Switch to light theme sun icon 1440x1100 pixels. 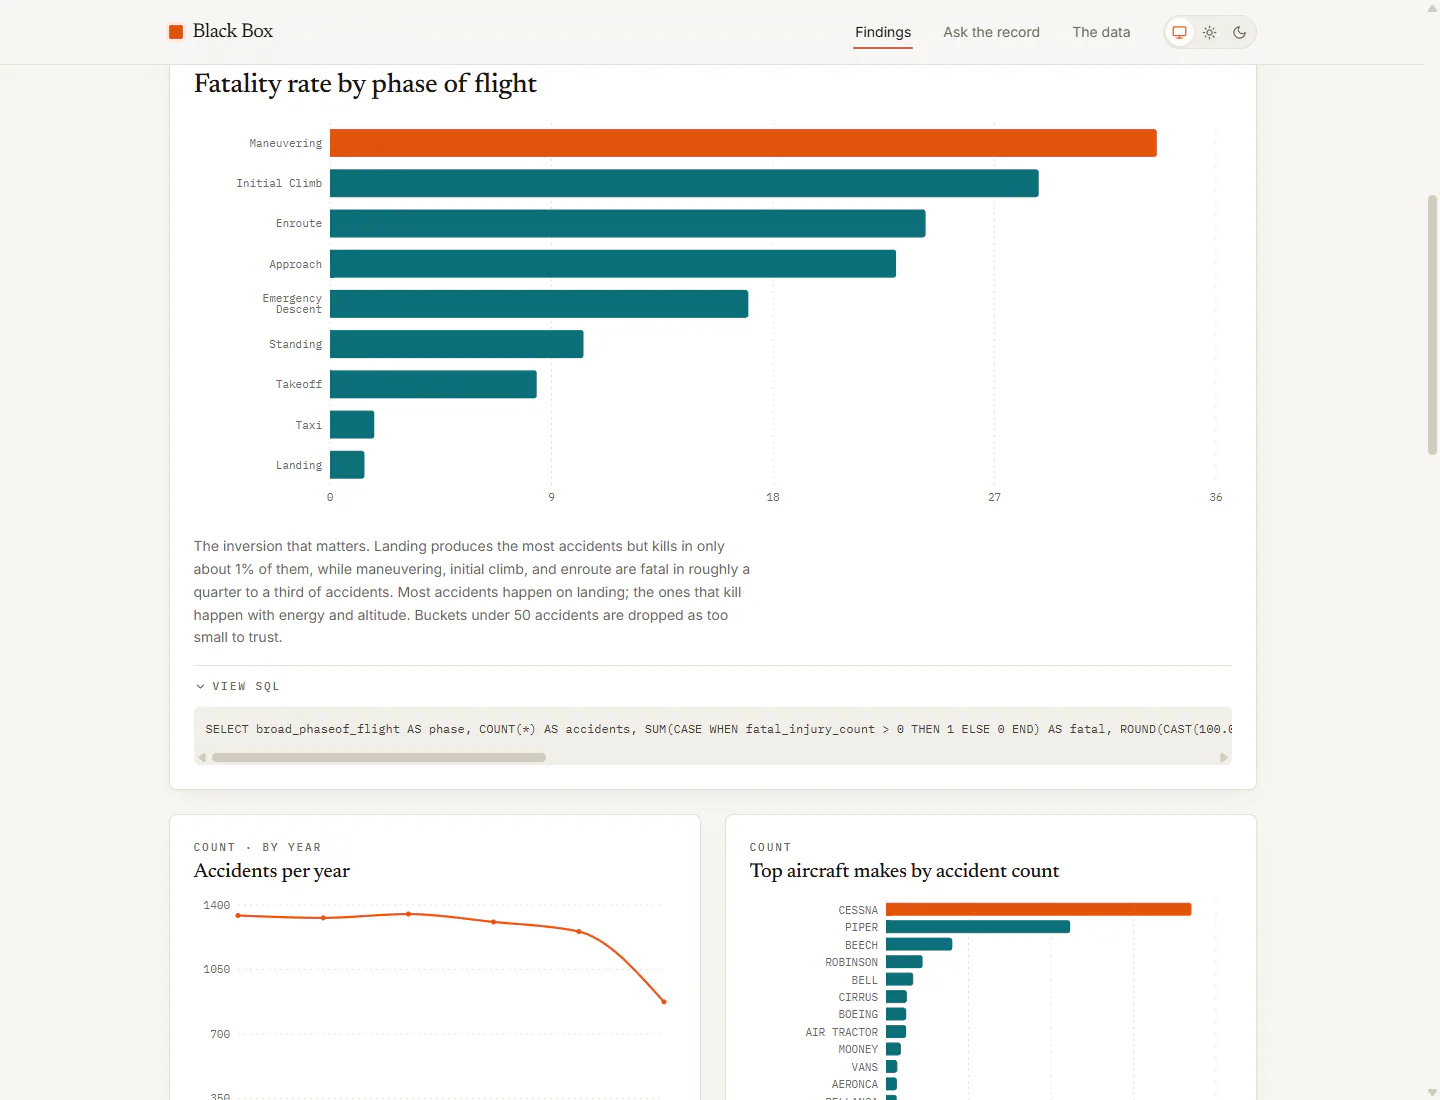[1210, 32]
